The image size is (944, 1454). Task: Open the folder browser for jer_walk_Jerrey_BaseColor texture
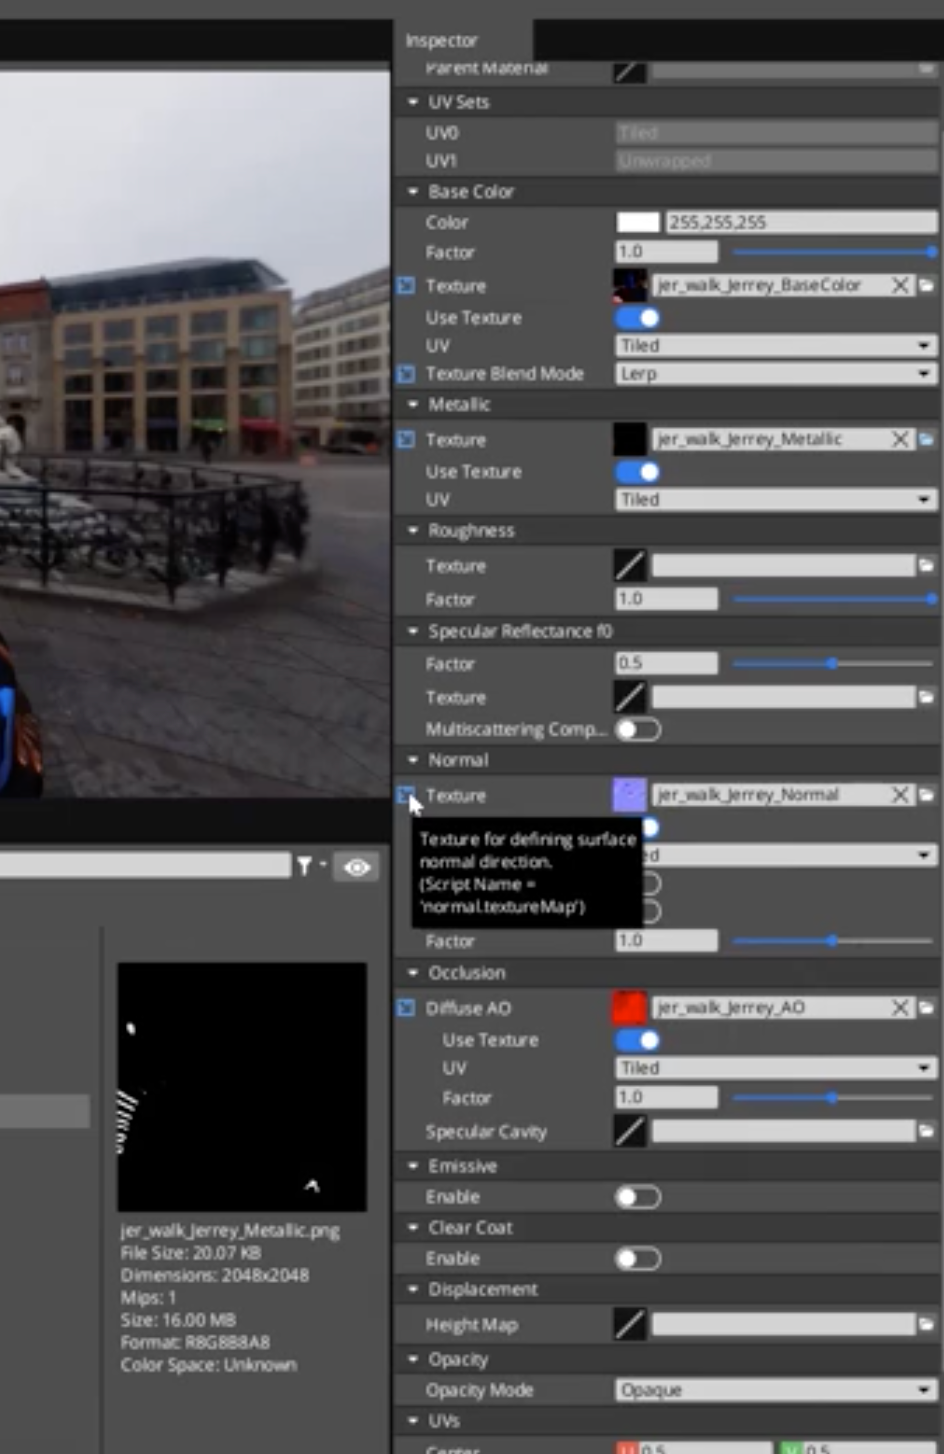[929, 285]
